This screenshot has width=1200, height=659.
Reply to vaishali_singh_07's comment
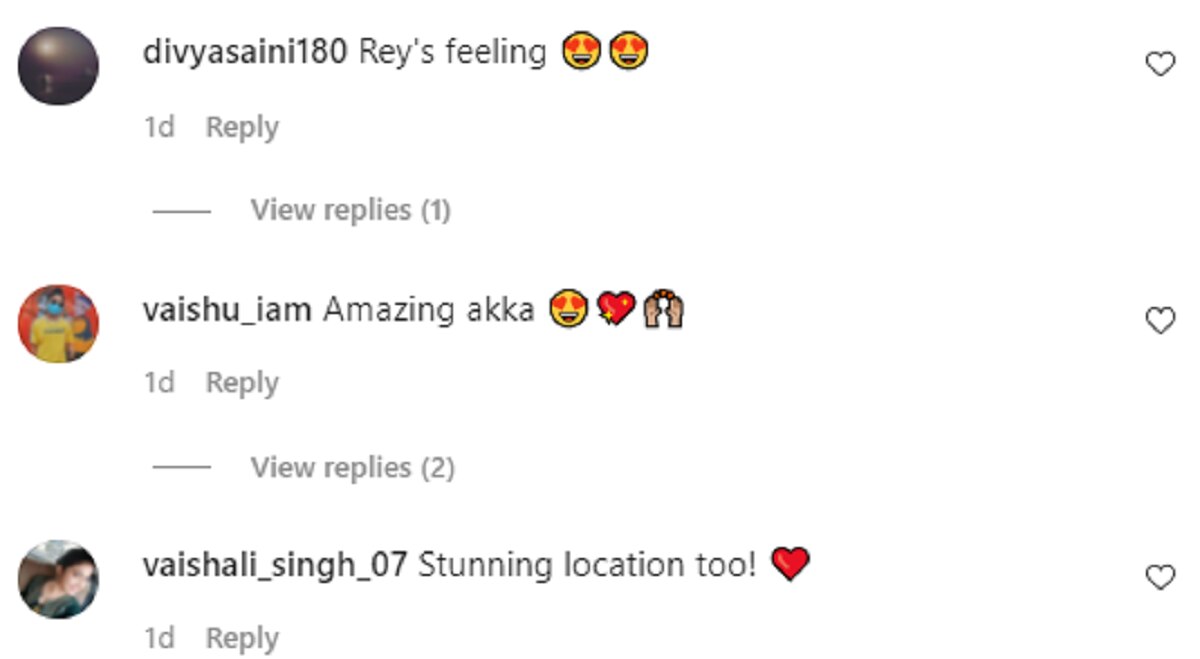pyautogui.click(x=242, y=639)
